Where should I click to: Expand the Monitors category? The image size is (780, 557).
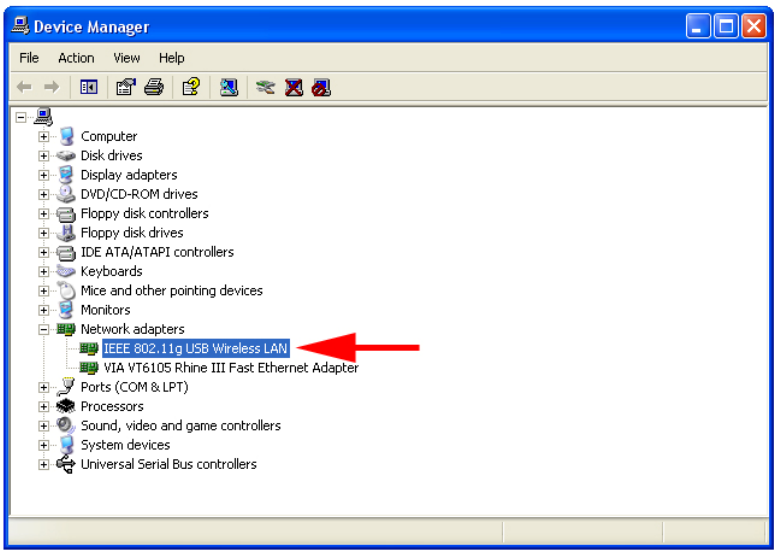pos(44,310)
